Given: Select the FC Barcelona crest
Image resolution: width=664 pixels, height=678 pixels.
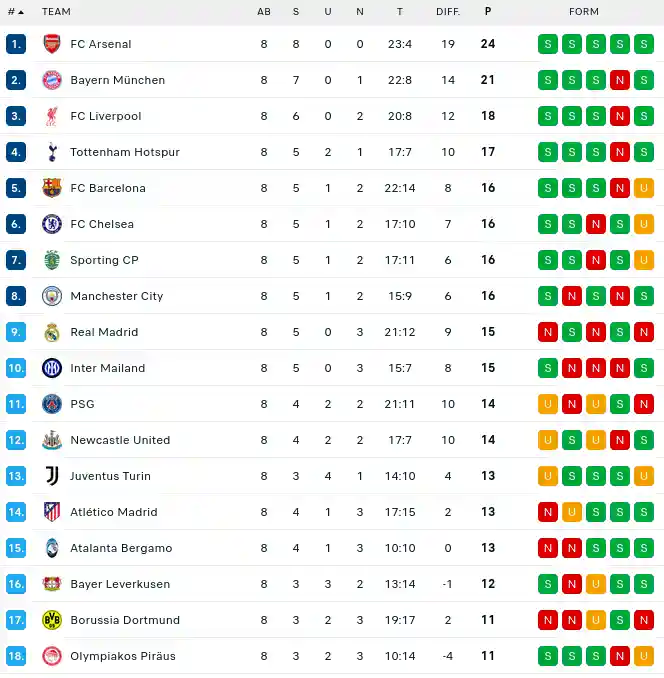Looking at the screenshot, I should pos(52,188).
